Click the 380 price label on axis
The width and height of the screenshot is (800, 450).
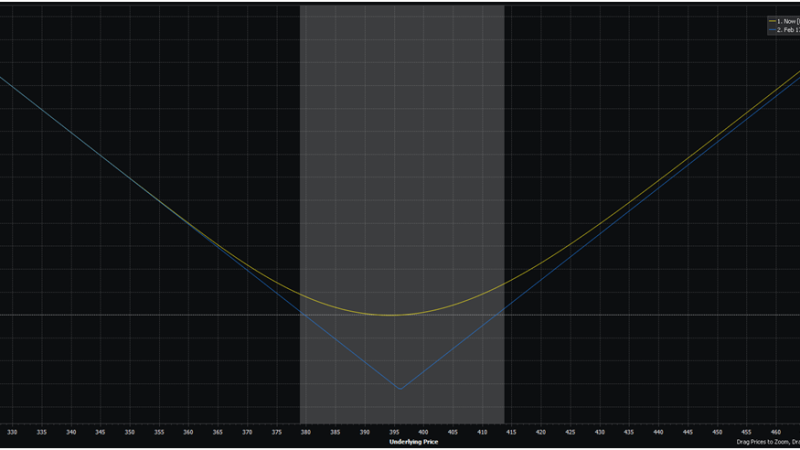point(306,432)
